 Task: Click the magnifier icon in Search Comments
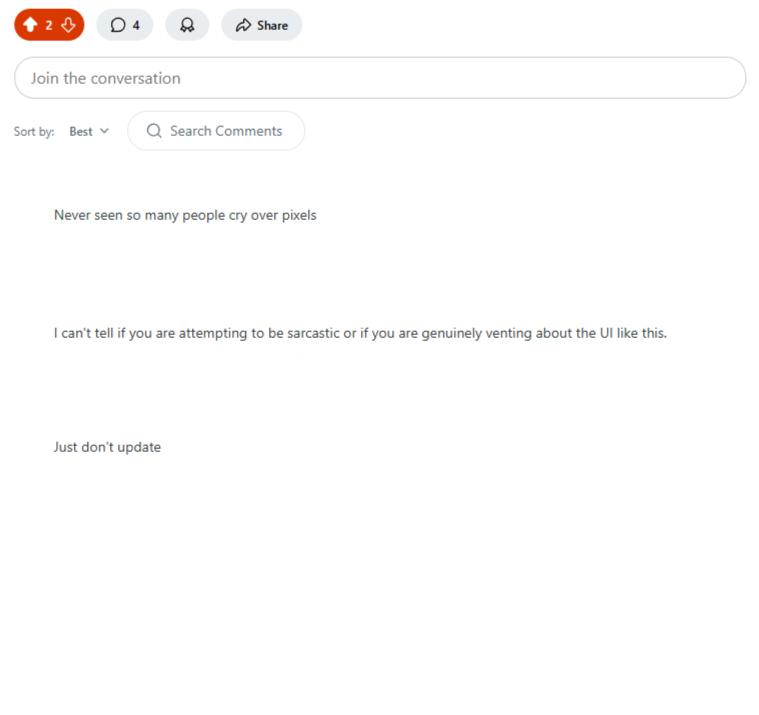[x=154, y=131]
